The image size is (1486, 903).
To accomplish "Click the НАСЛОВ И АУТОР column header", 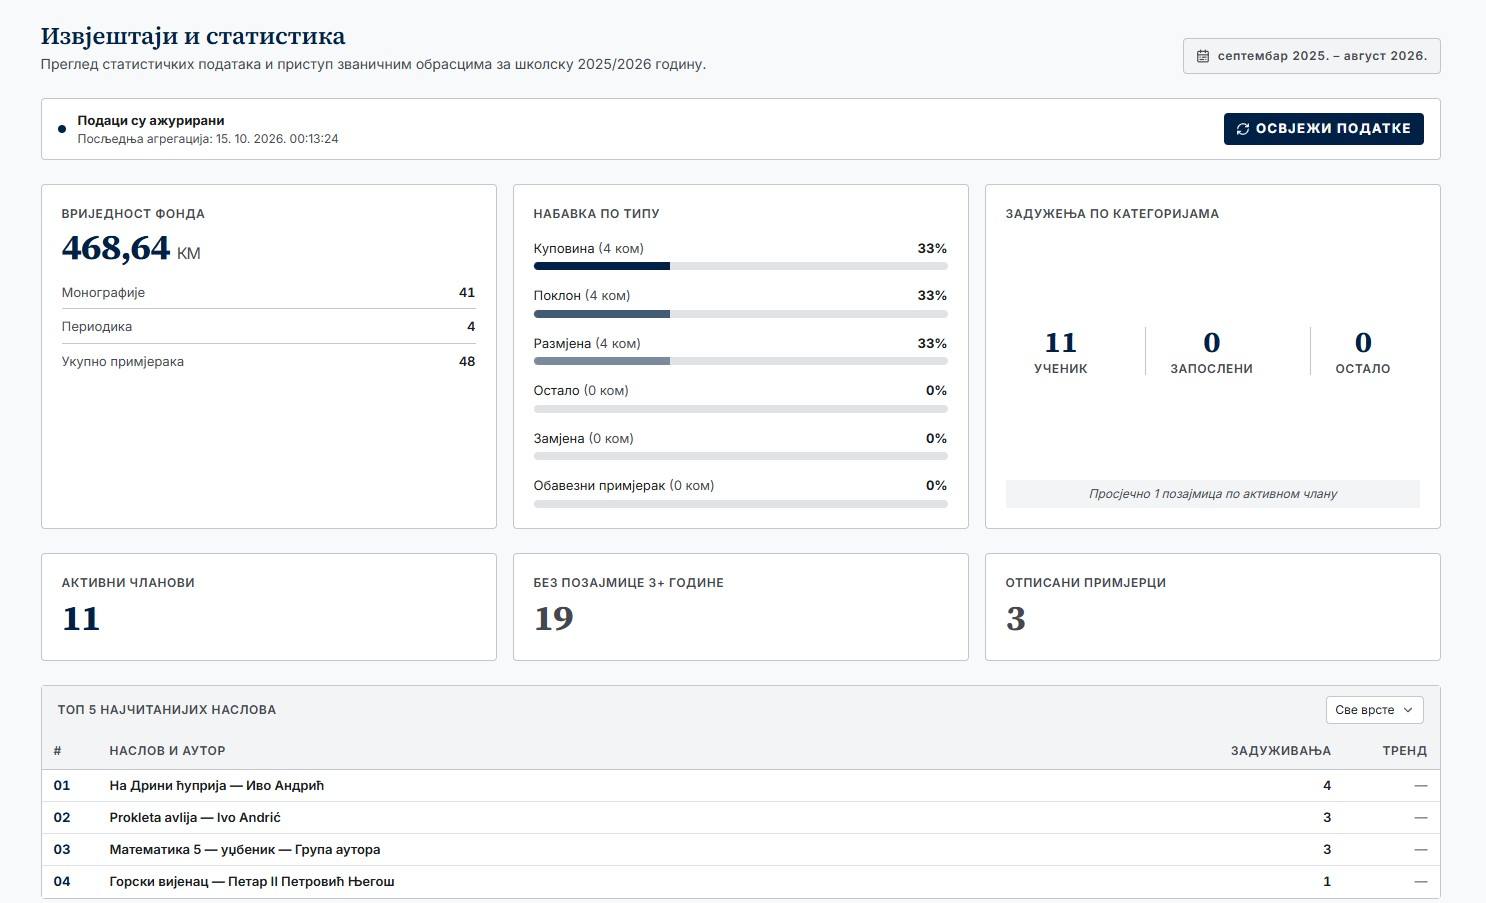I will (x=167, y=751).
